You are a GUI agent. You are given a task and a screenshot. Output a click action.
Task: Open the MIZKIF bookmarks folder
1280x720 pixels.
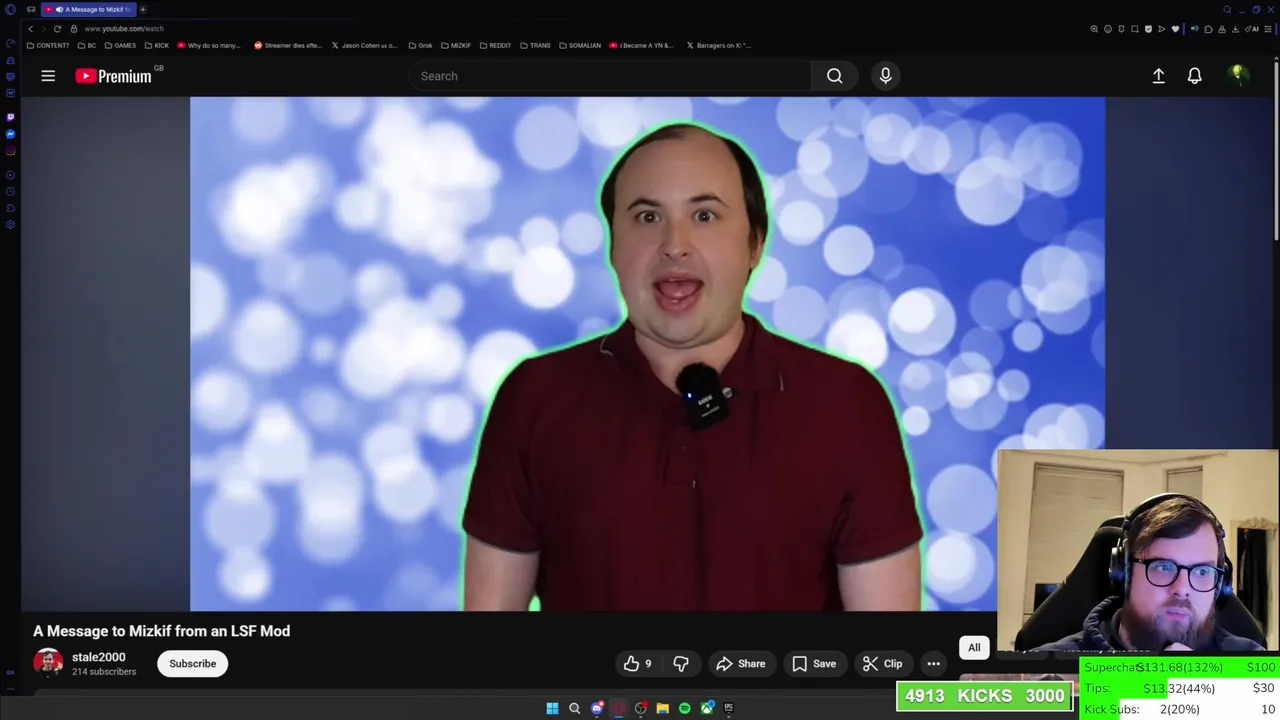(456, 45)
